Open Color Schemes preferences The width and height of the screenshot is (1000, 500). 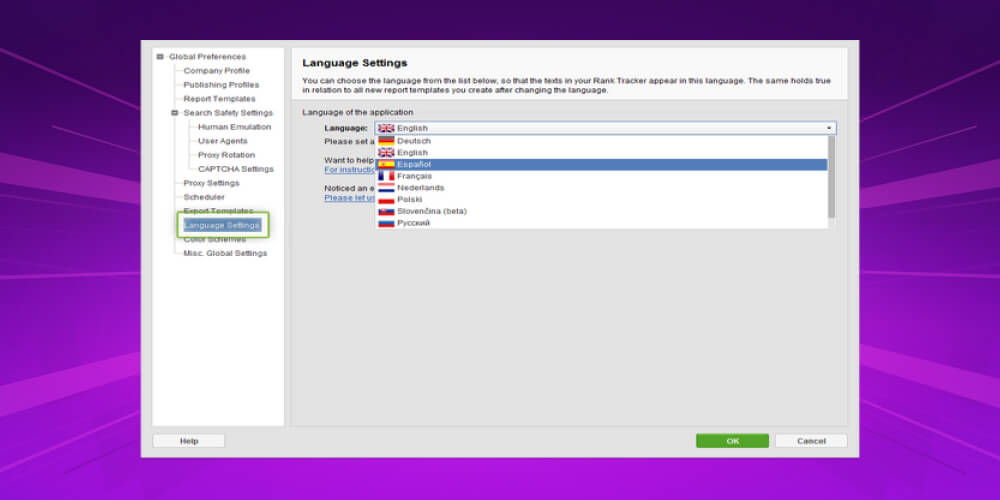click(x=215, y=240)
